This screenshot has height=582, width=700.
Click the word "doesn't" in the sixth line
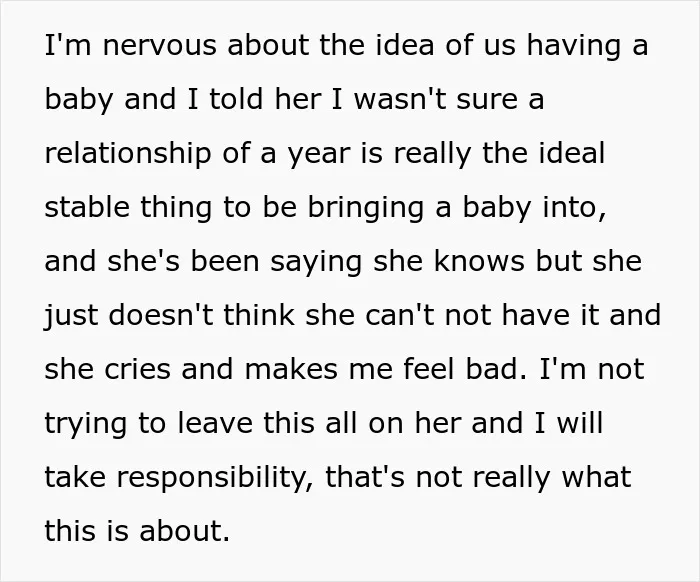[x=161, y=315]
